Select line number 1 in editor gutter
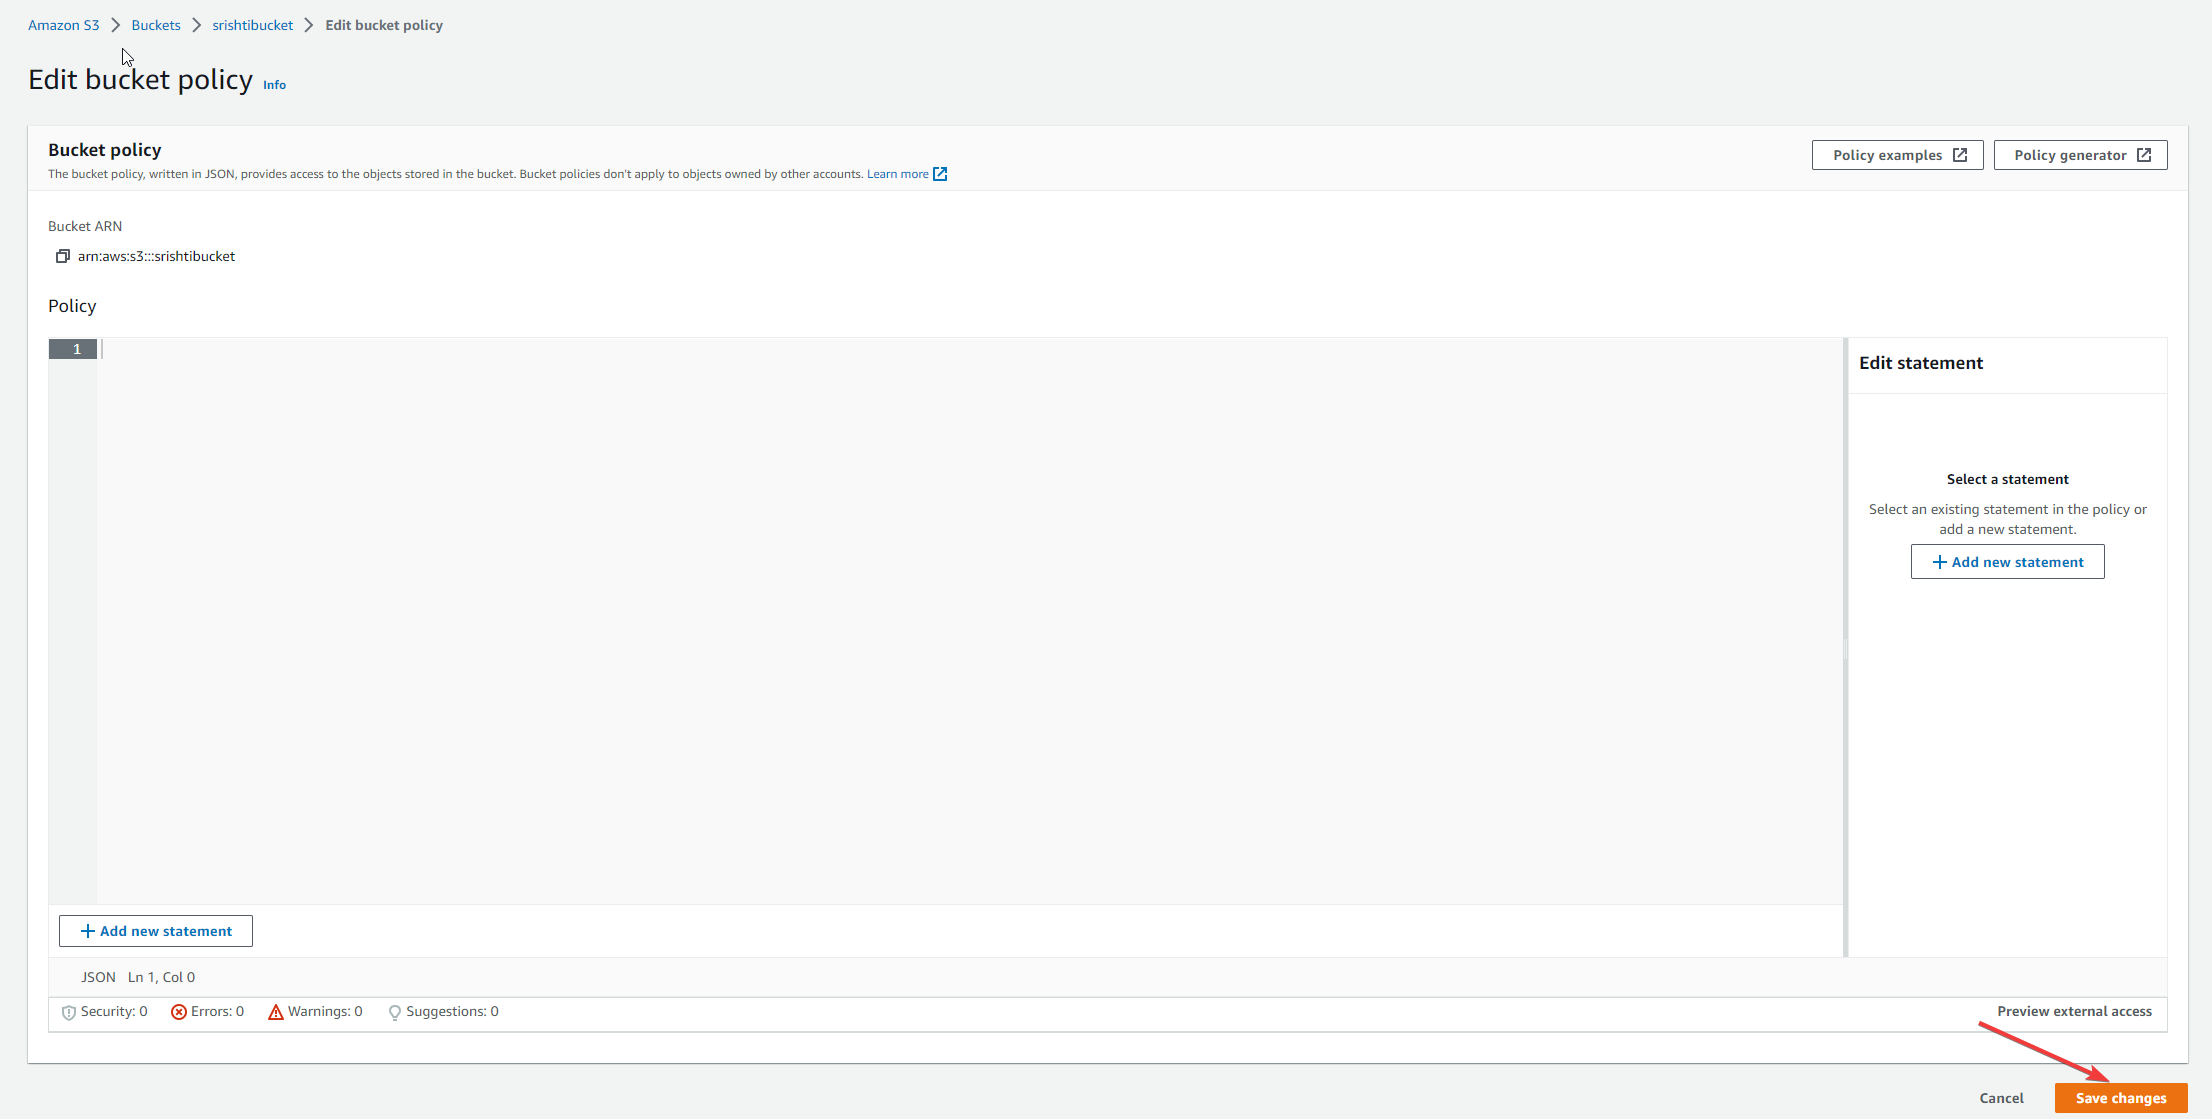 73,349
